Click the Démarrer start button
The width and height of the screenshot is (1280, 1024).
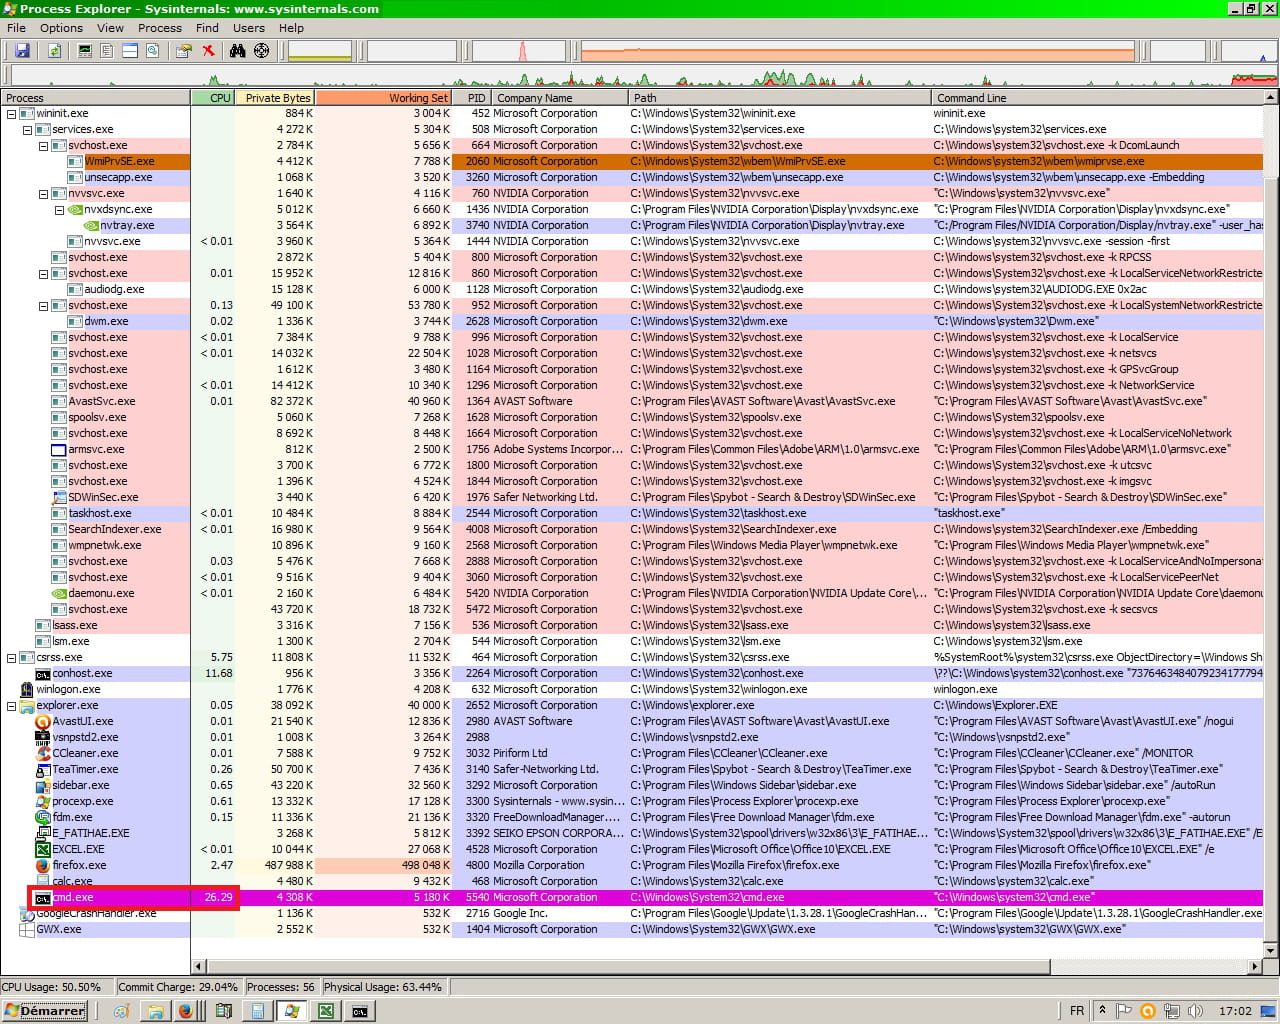tap(46, 1011)
